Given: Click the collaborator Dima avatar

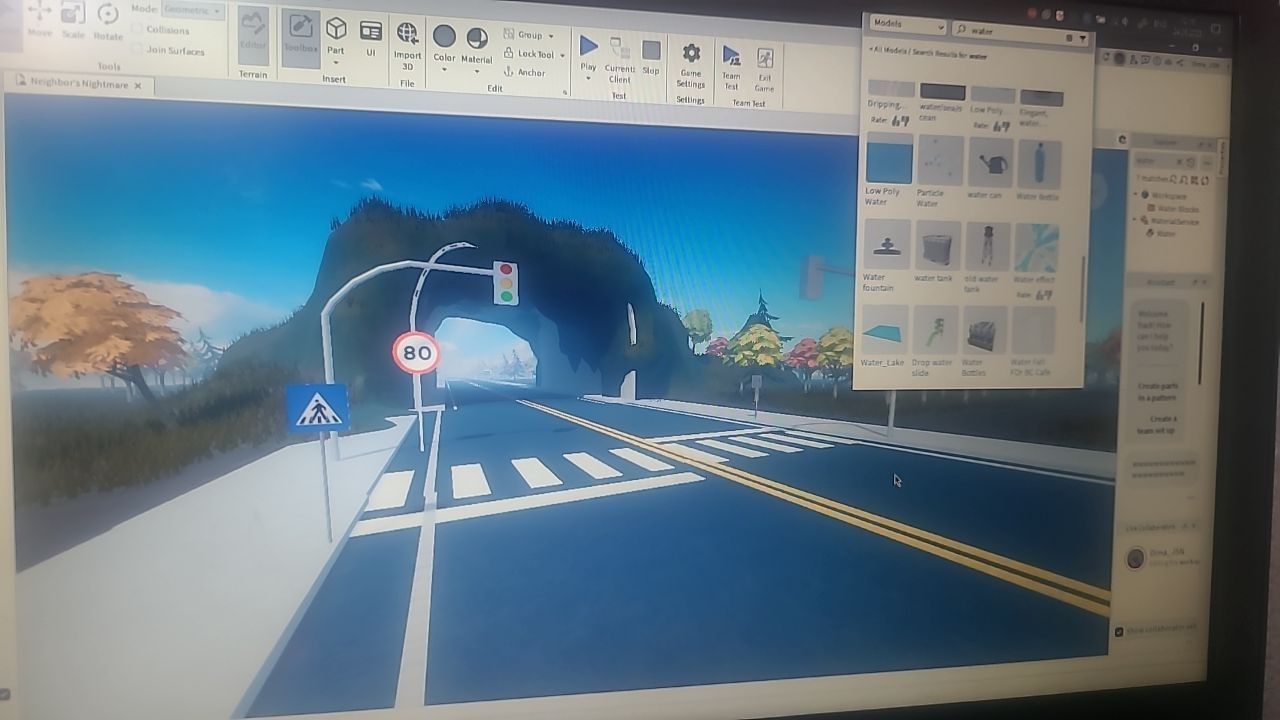Looking at the screenshot, I should [x=1135, y=558].
